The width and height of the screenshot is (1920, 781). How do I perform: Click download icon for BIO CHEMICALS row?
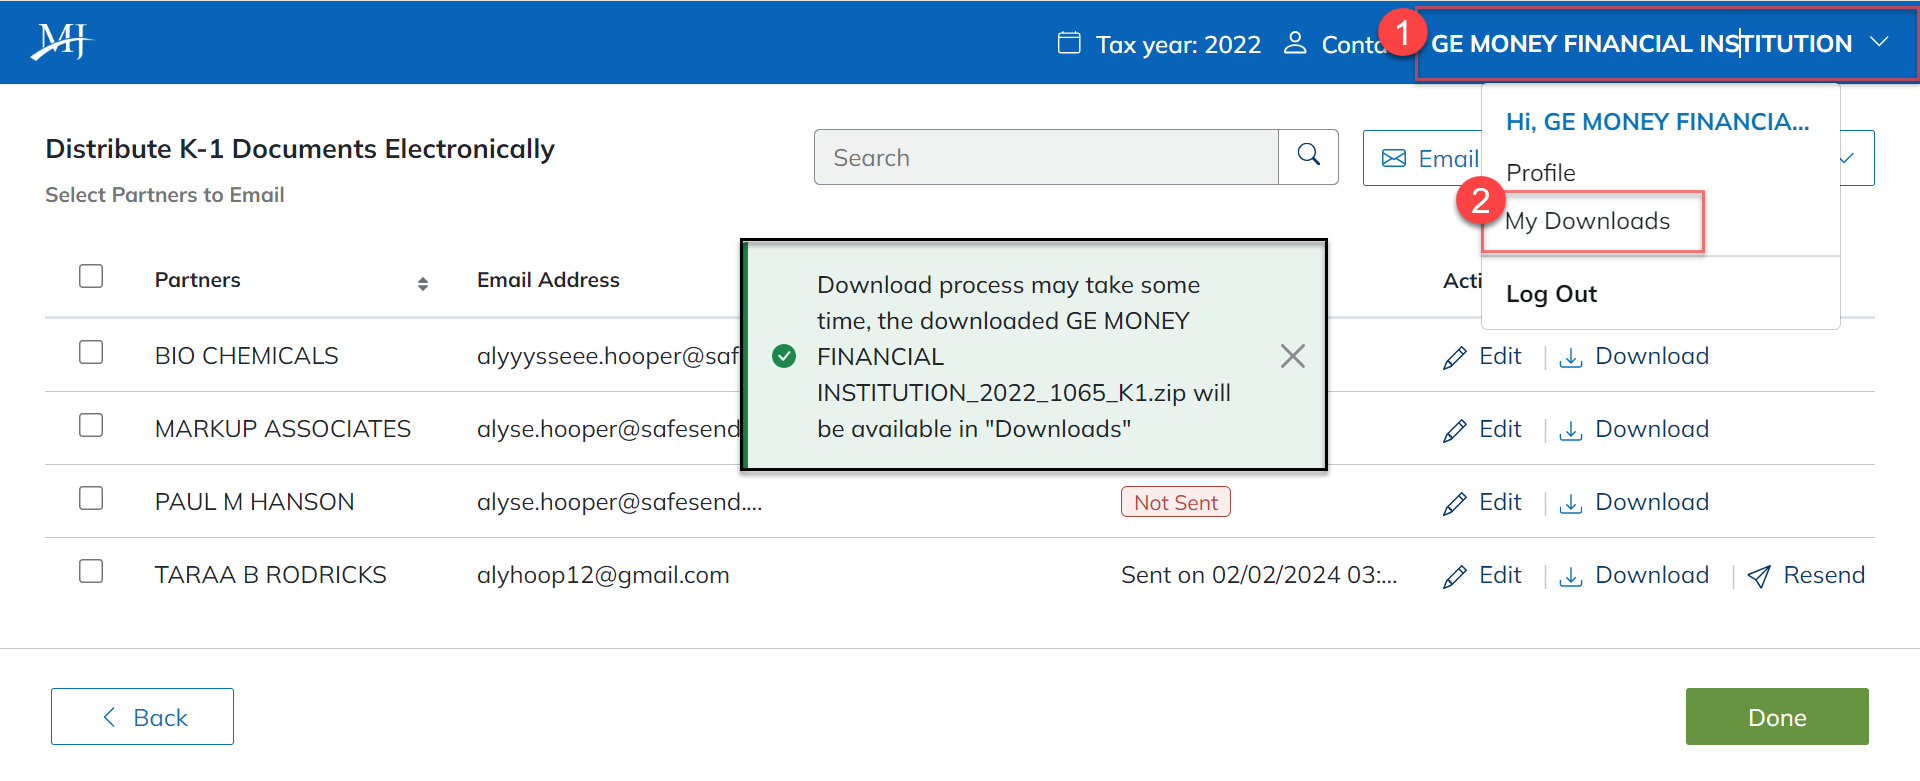click(1571, 357)
